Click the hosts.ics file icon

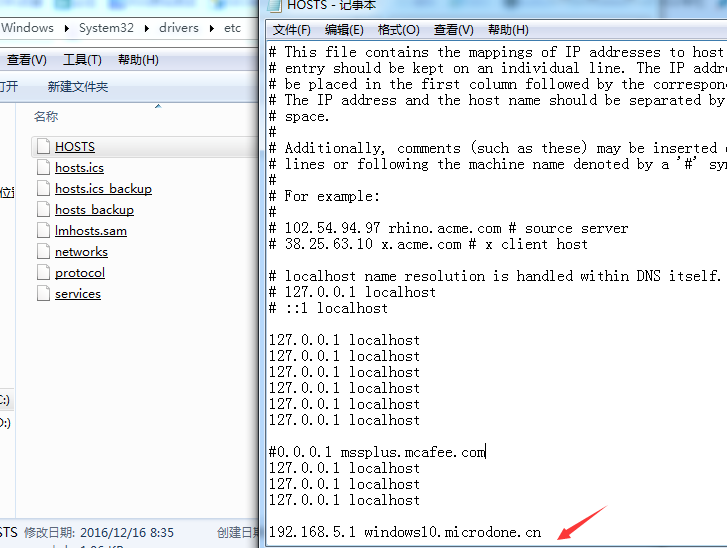coord(42,168)
